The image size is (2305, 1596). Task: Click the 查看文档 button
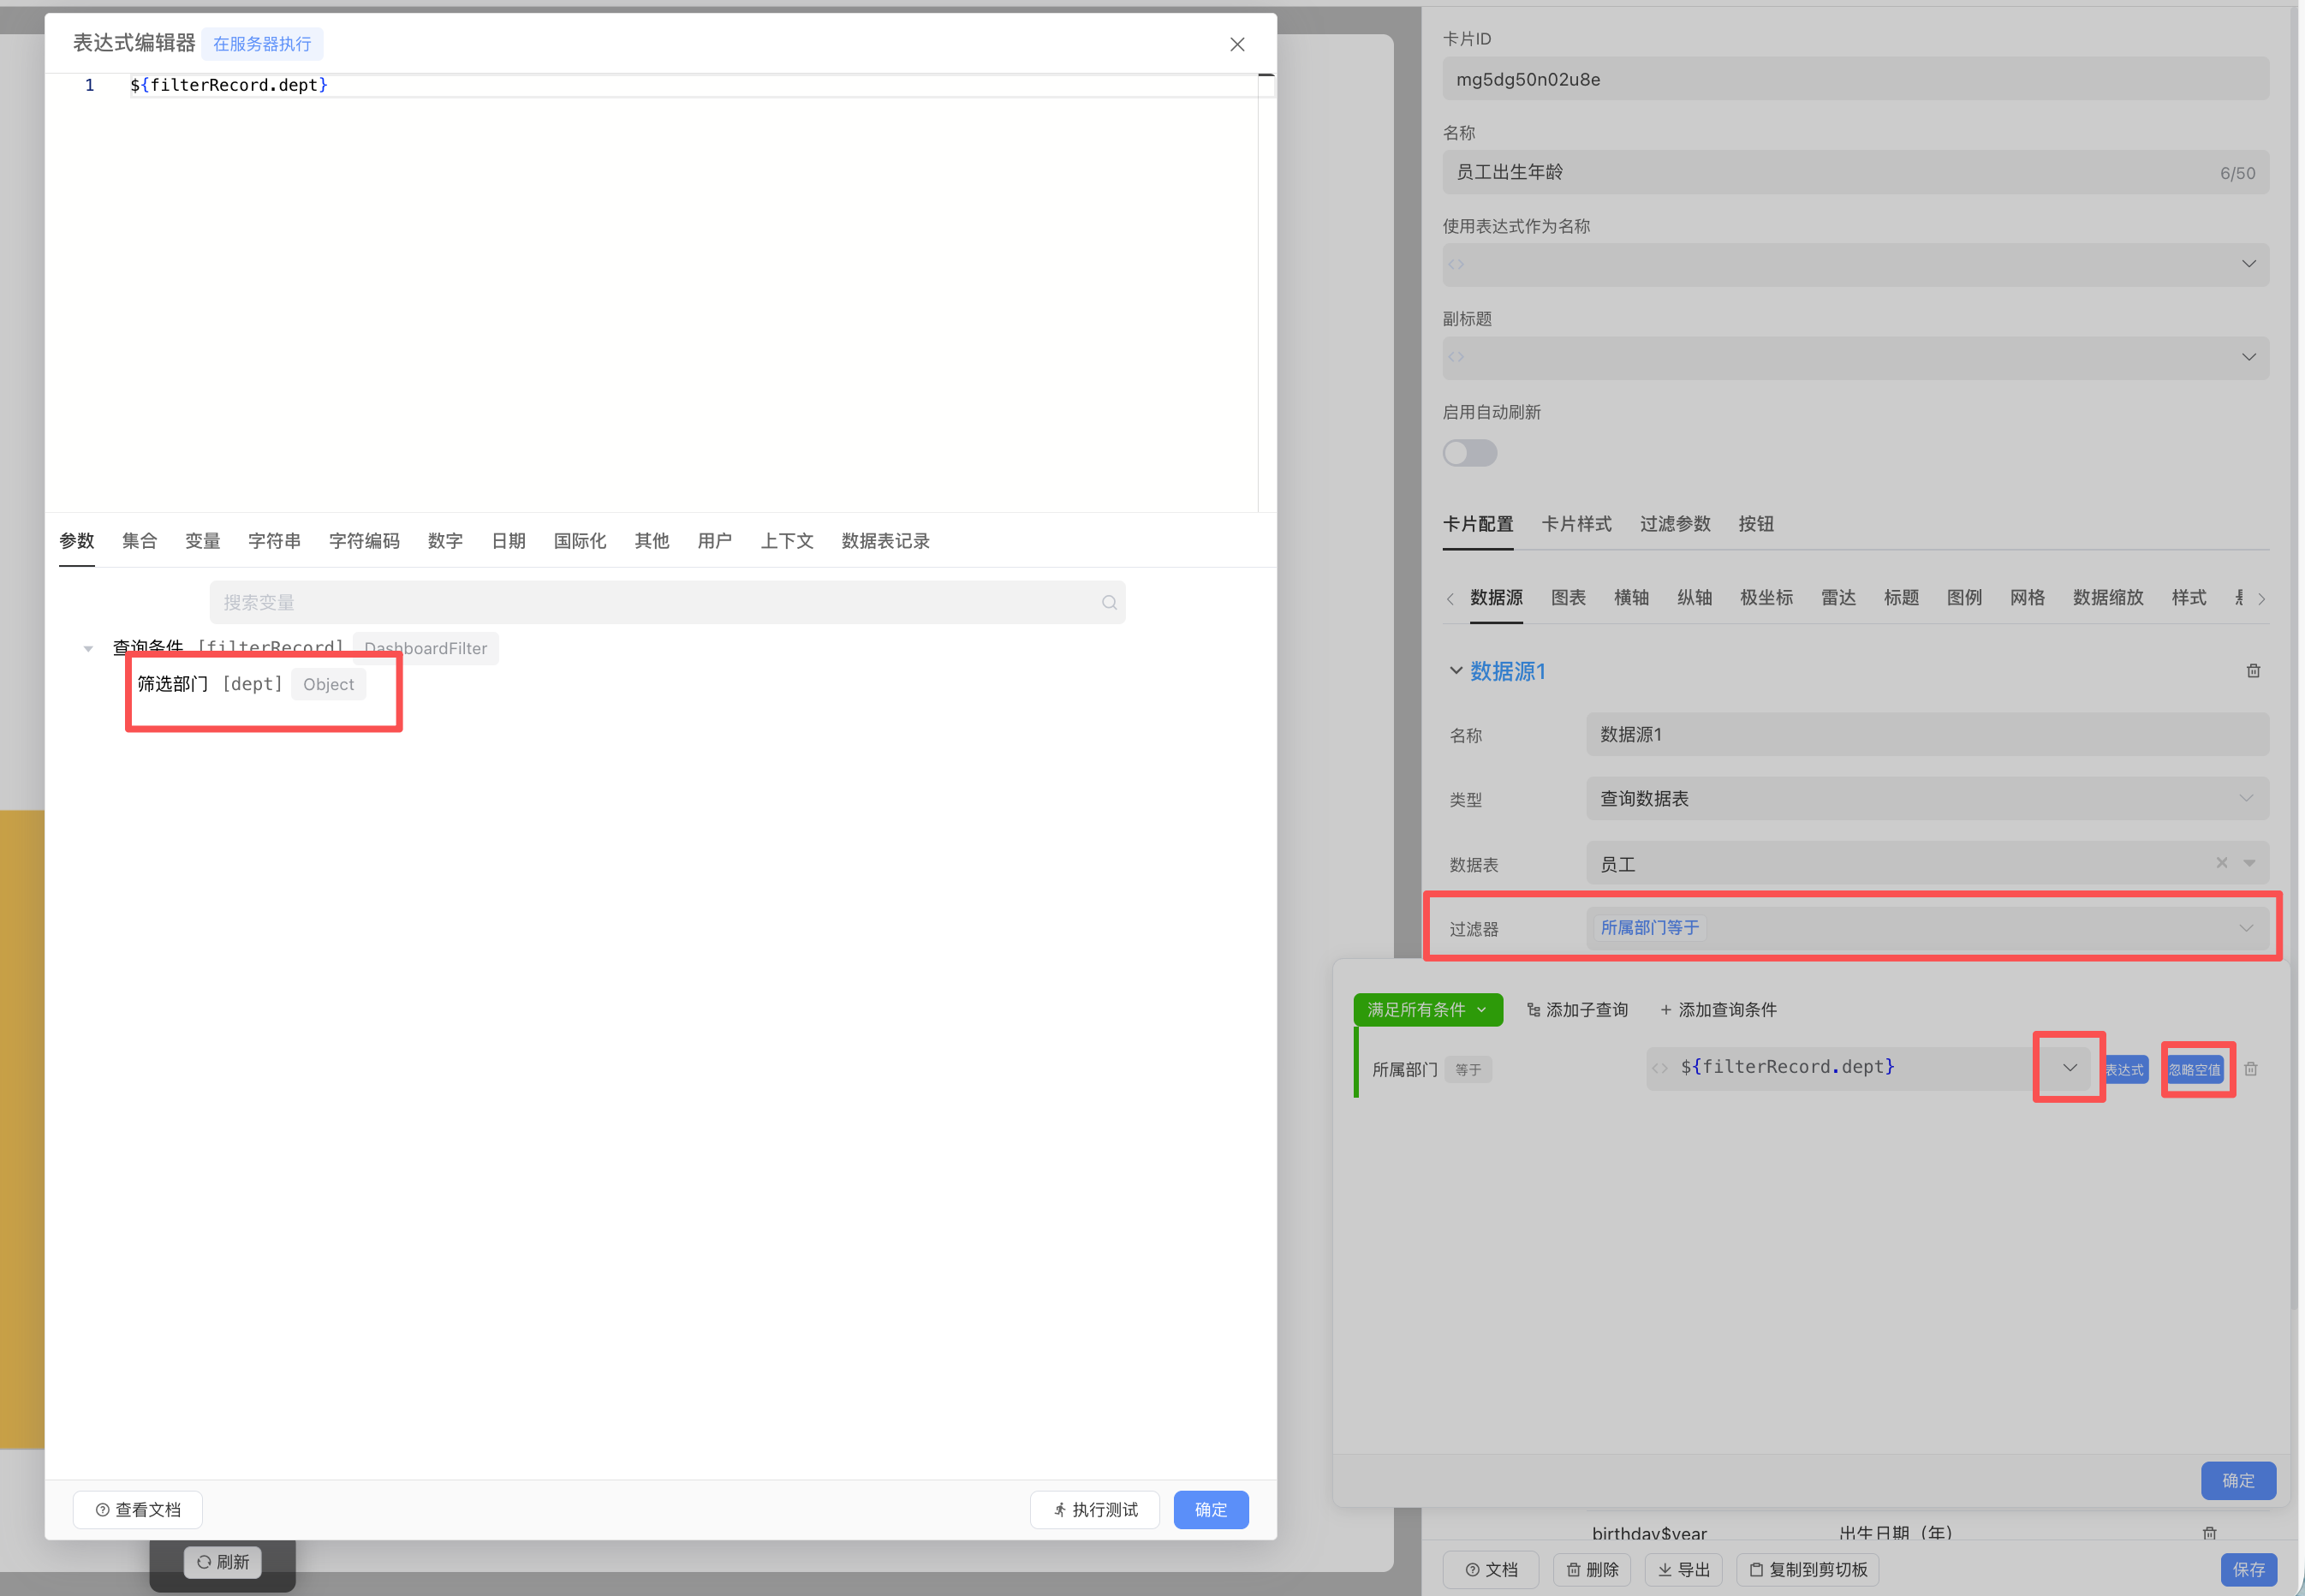[x=138, y=1509]
